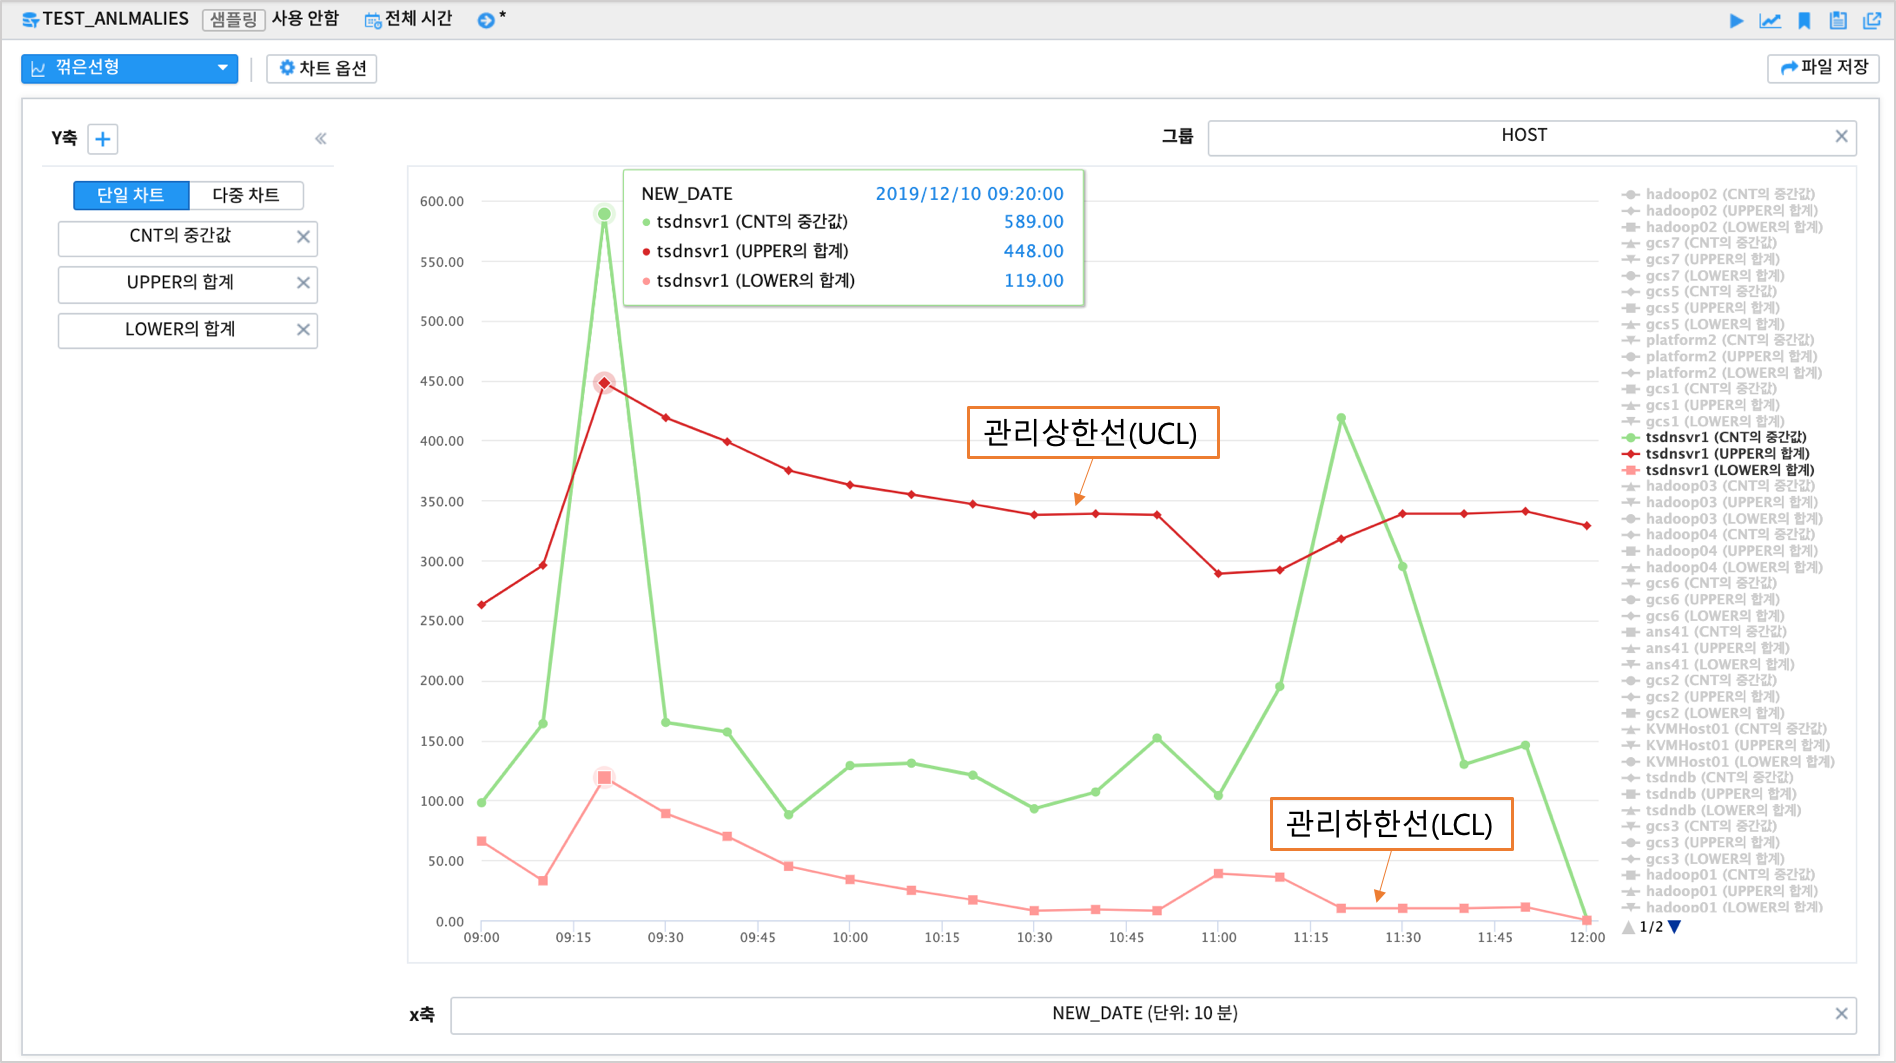
Task: Toggle hadoop01 (UPPER의 합계) legend series
Action: (1720, 891)
